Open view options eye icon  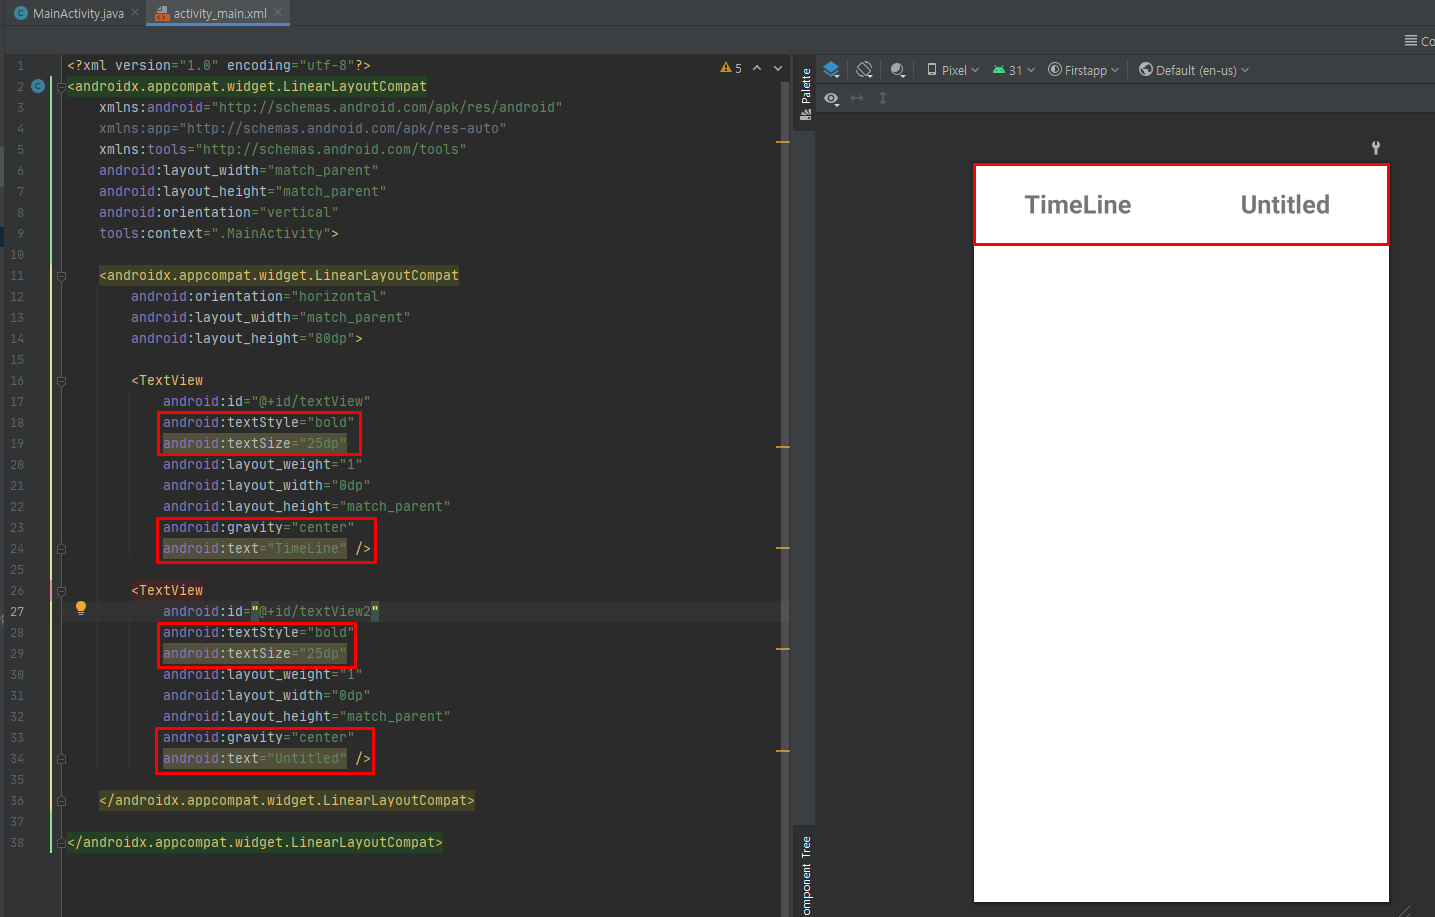point(832,98)
